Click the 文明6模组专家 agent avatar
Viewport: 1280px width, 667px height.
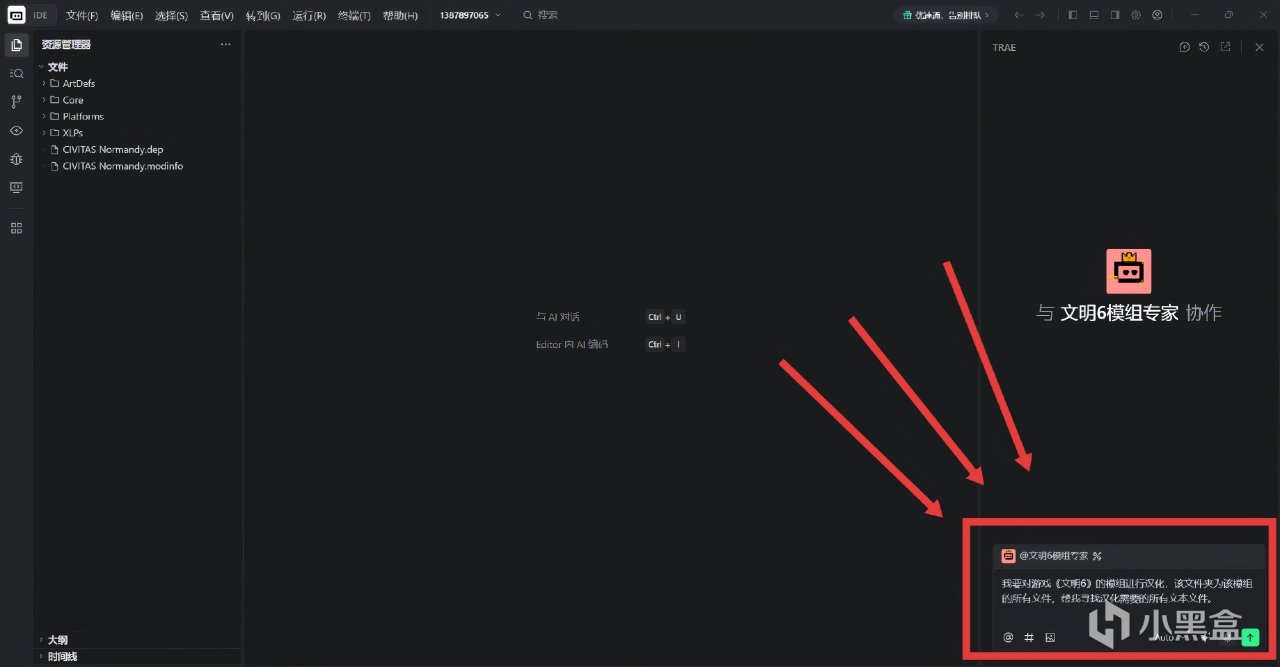(x=1128, y=271)
